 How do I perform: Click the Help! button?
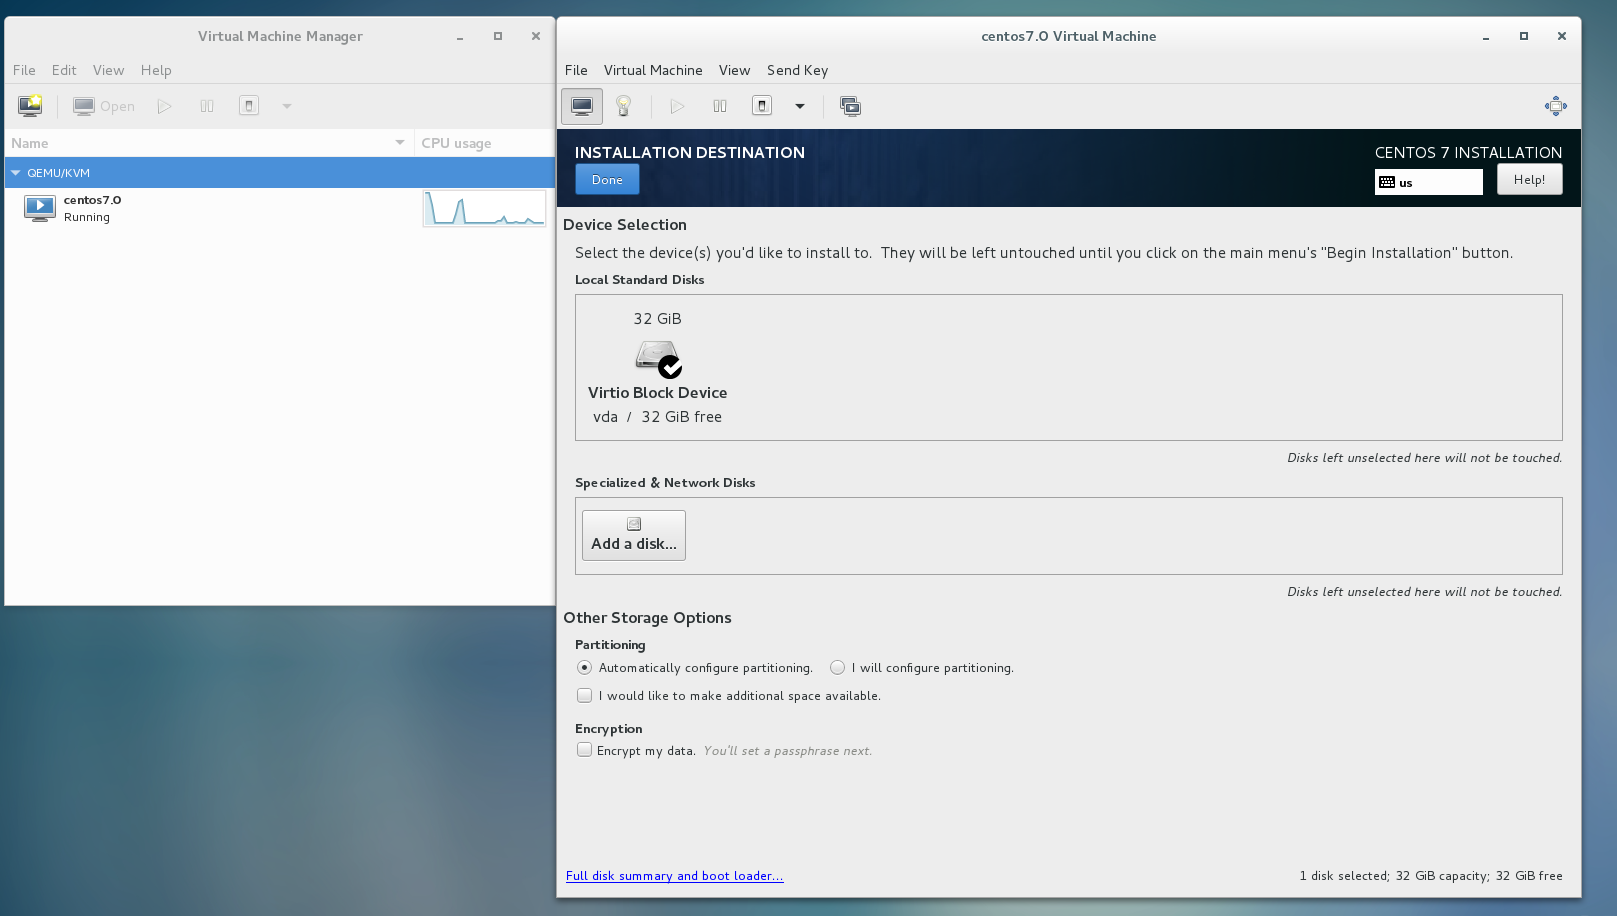(1529, 179)
